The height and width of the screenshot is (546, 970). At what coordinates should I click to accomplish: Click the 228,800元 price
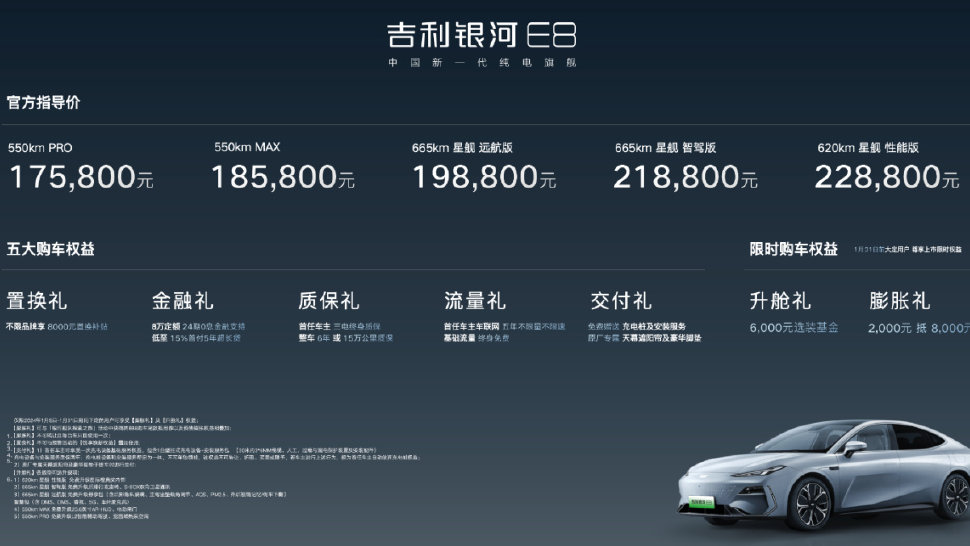coord(887,177)
